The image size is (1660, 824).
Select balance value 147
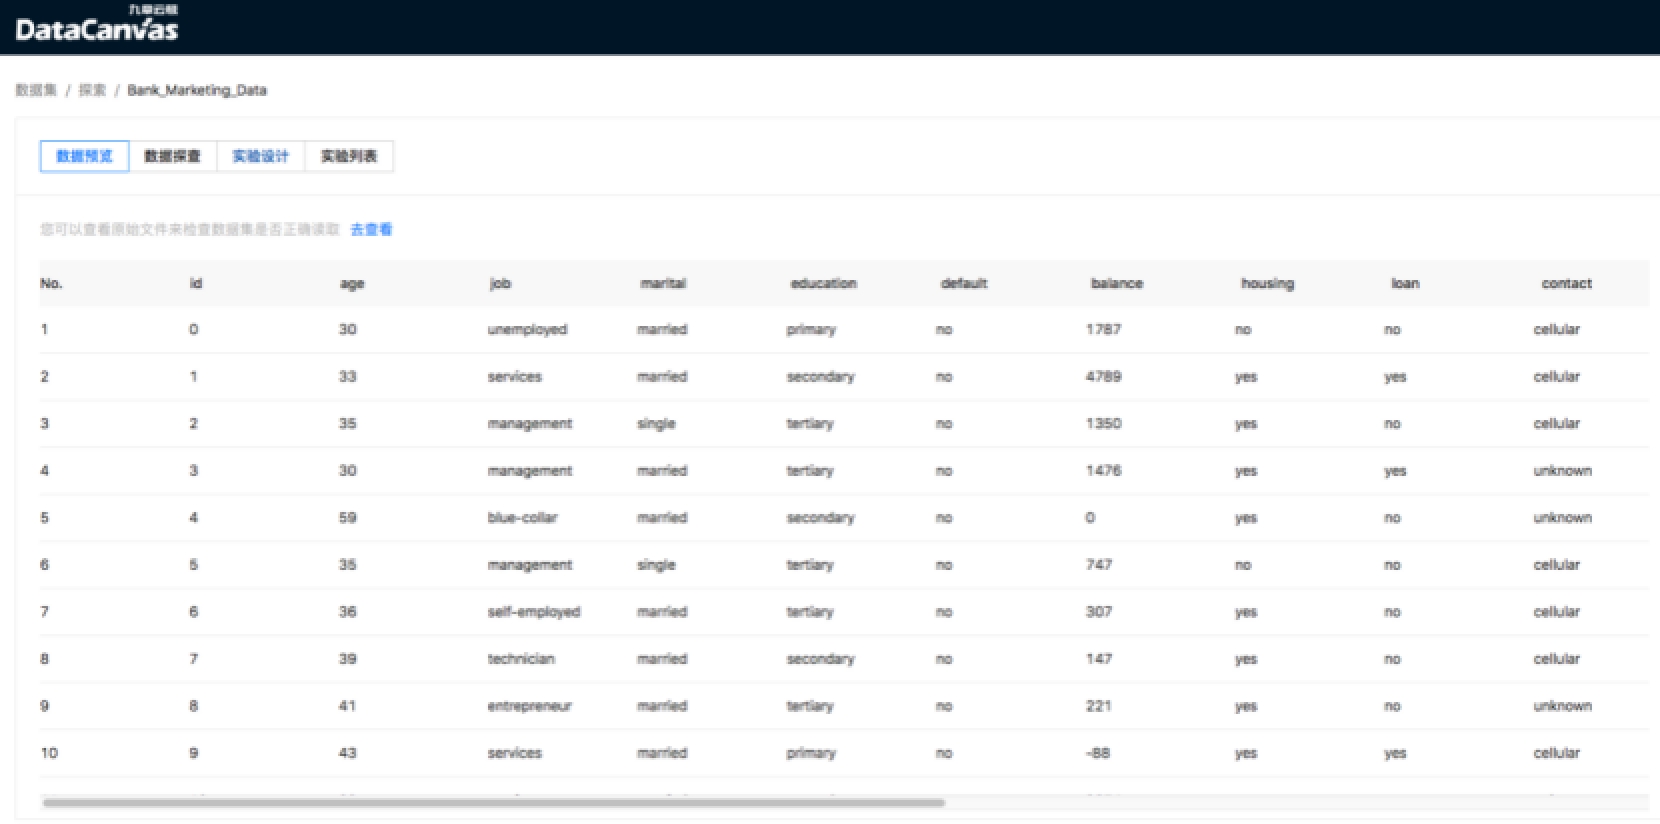(x=1099, y=659)
